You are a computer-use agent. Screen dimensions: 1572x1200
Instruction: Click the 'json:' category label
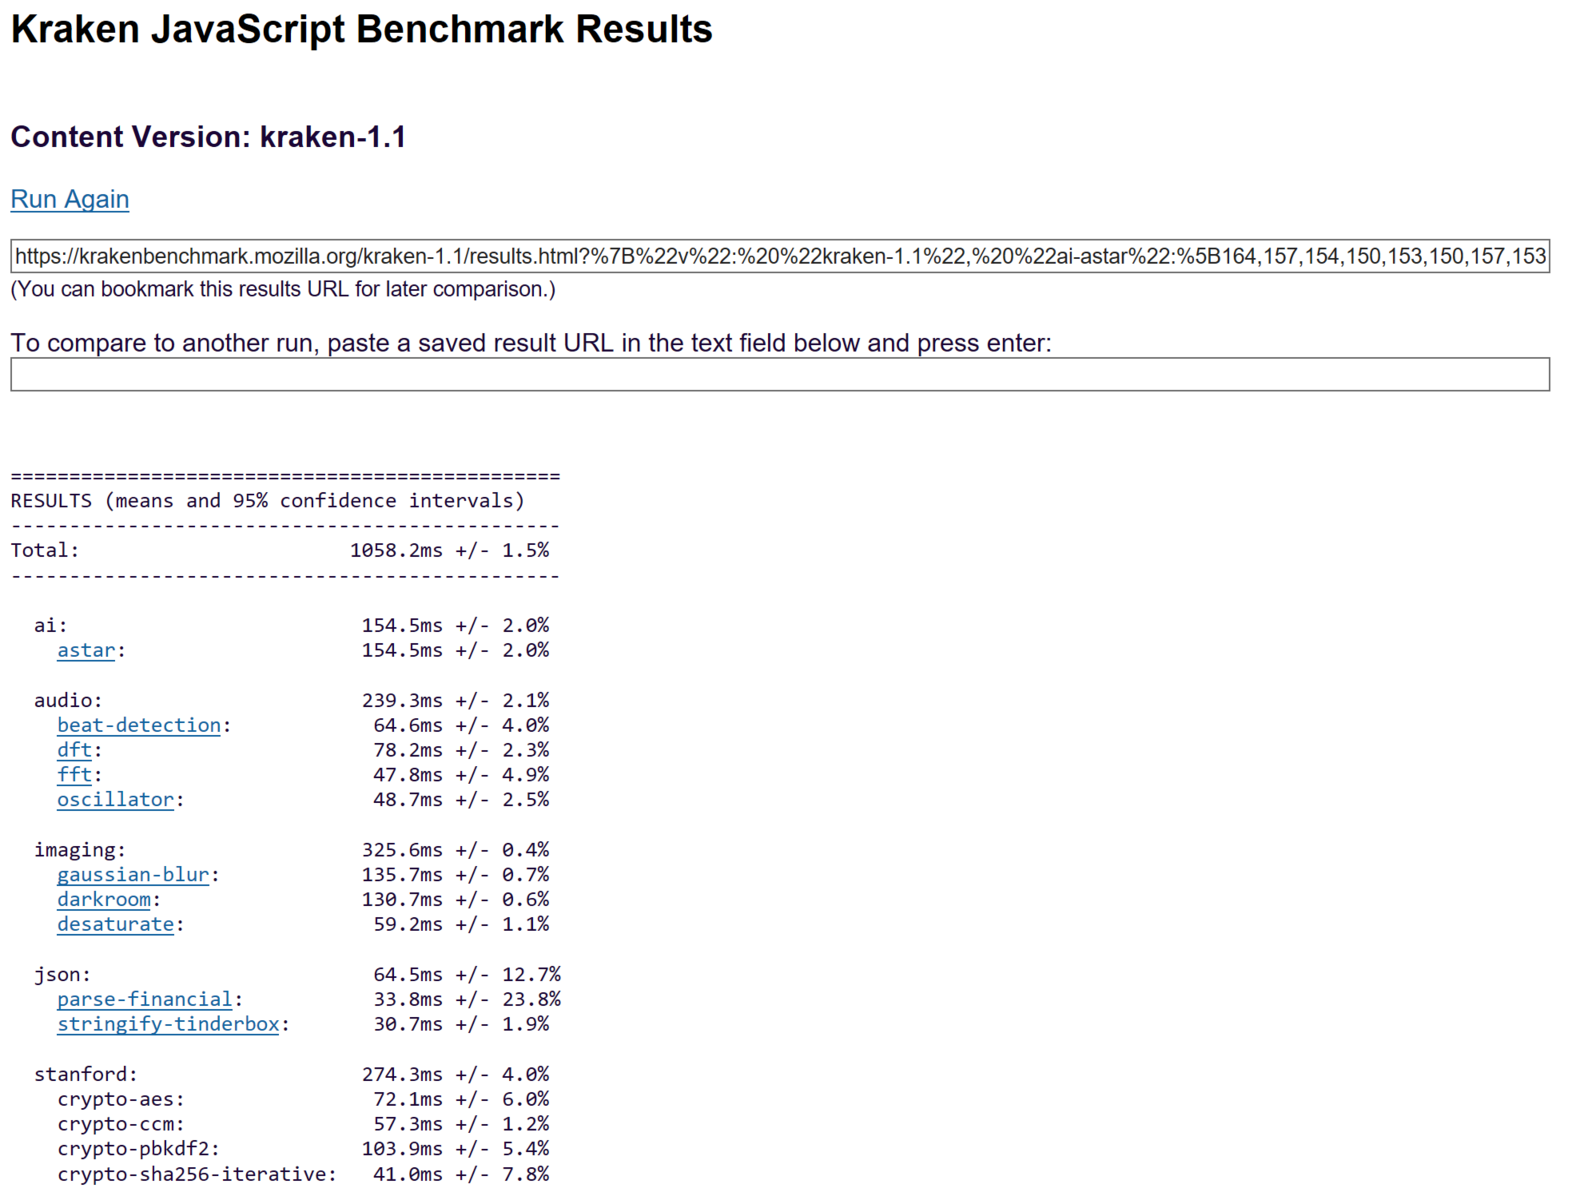pyautogui.click(x=62, y=975)
